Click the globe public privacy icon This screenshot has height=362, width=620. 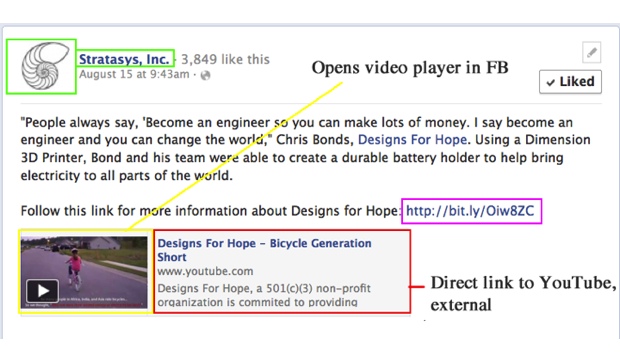click(205, 75)
